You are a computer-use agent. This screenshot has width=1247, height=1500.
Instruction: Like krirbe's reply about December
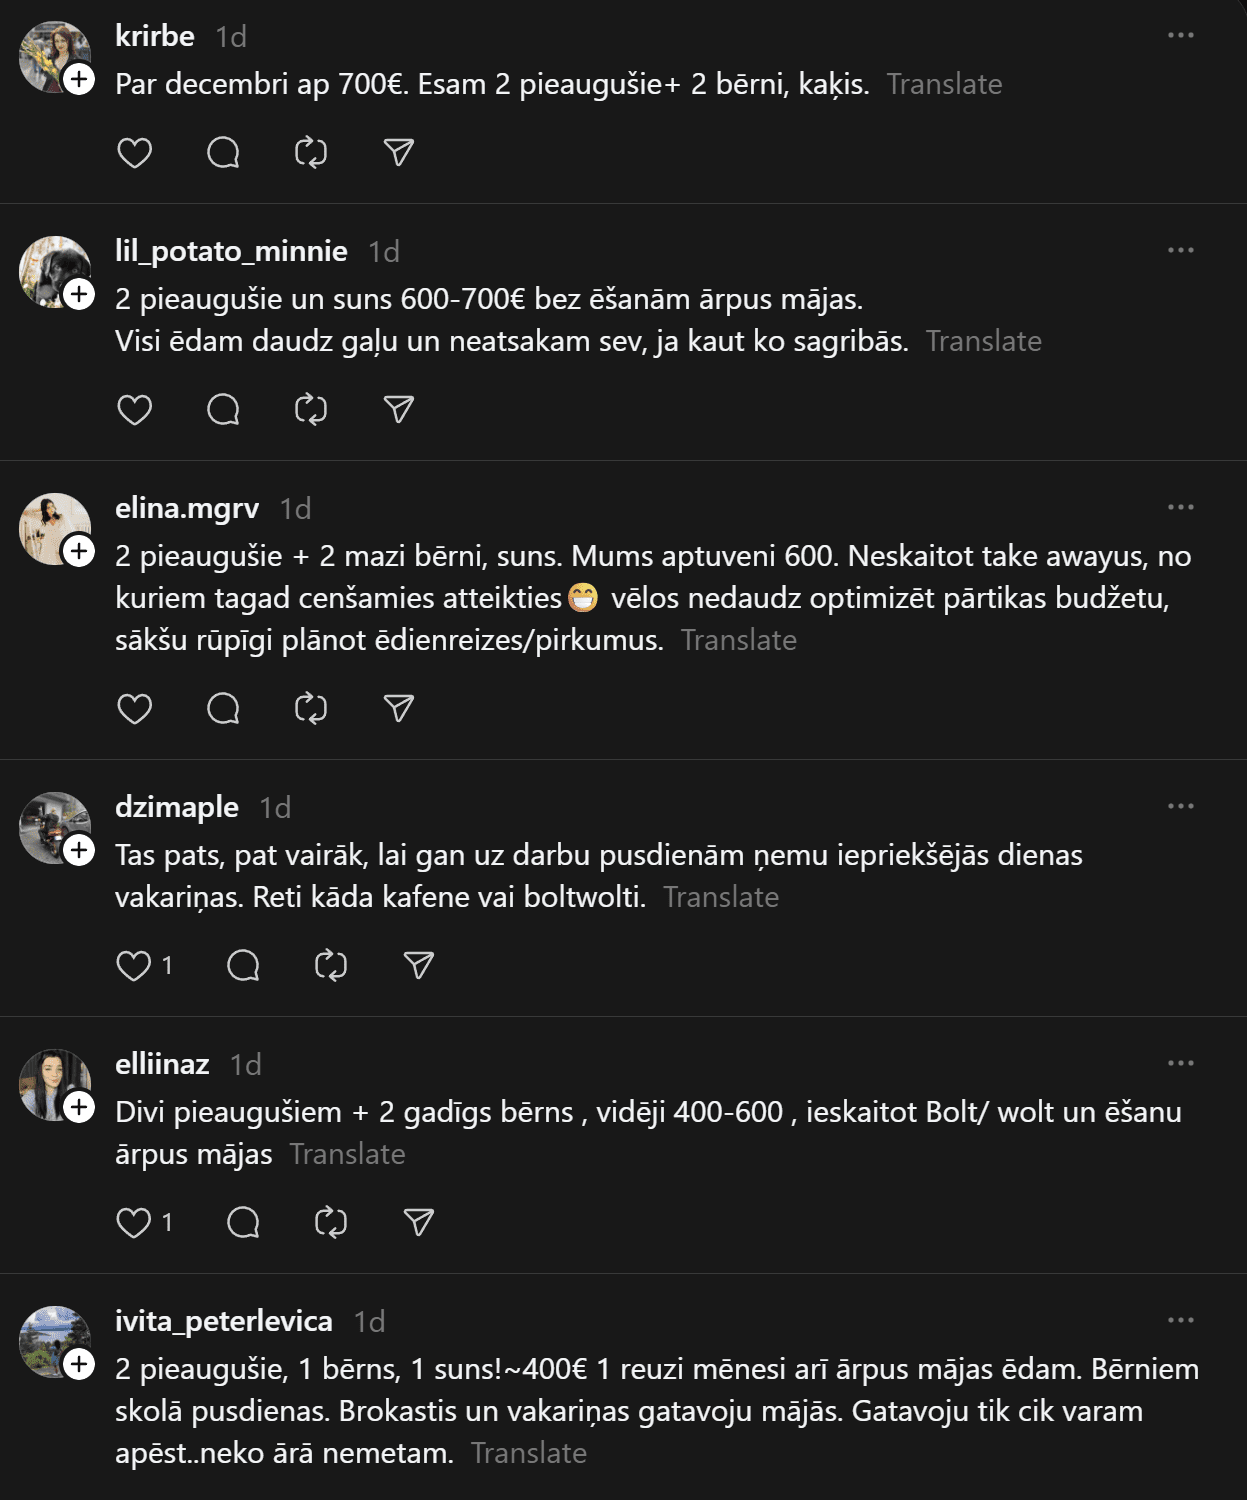135,153
